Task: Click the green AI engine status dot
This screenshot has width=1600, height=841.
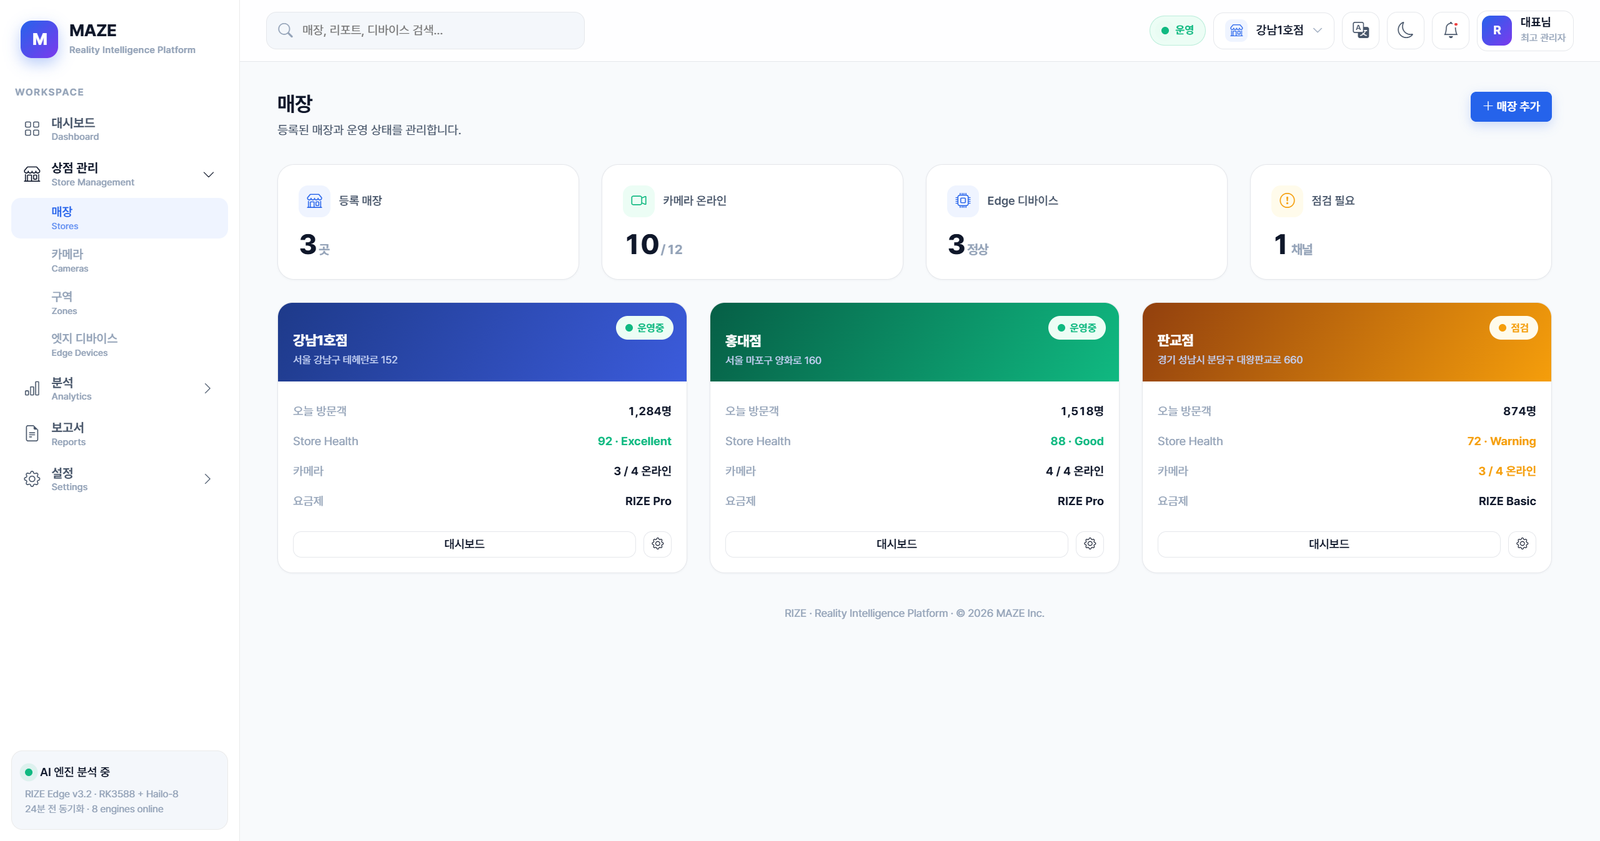Action: (x=29, y=772)
